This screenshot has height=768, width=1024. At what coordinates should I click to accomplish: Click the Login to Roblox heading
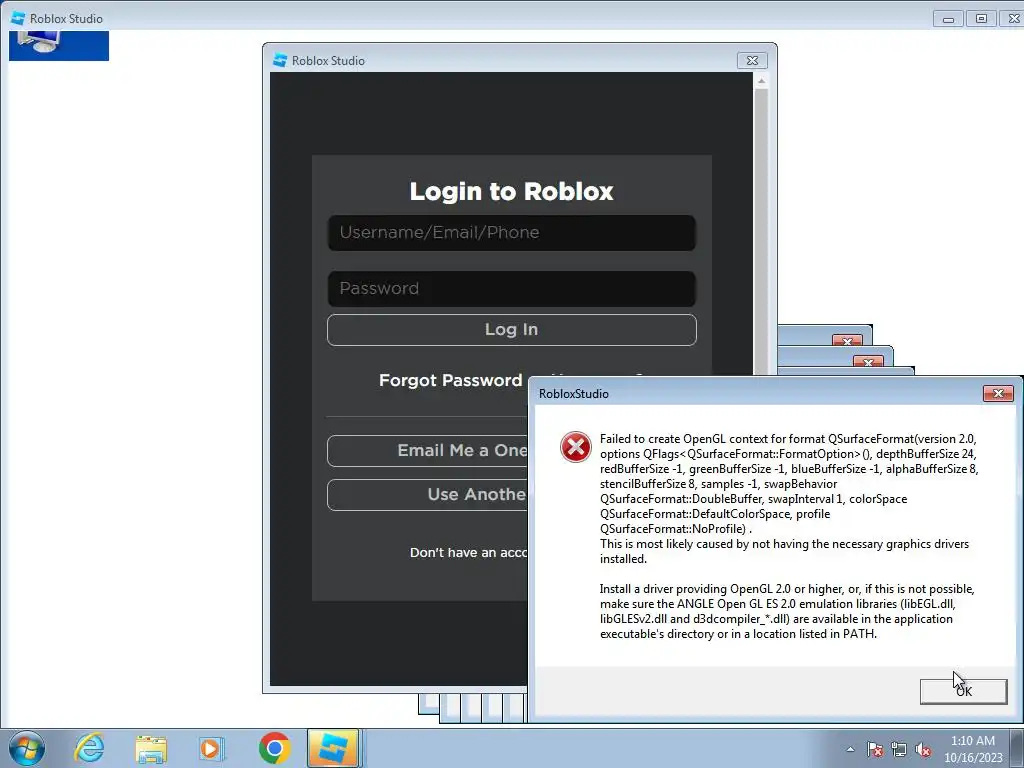[x=511, y=191]
